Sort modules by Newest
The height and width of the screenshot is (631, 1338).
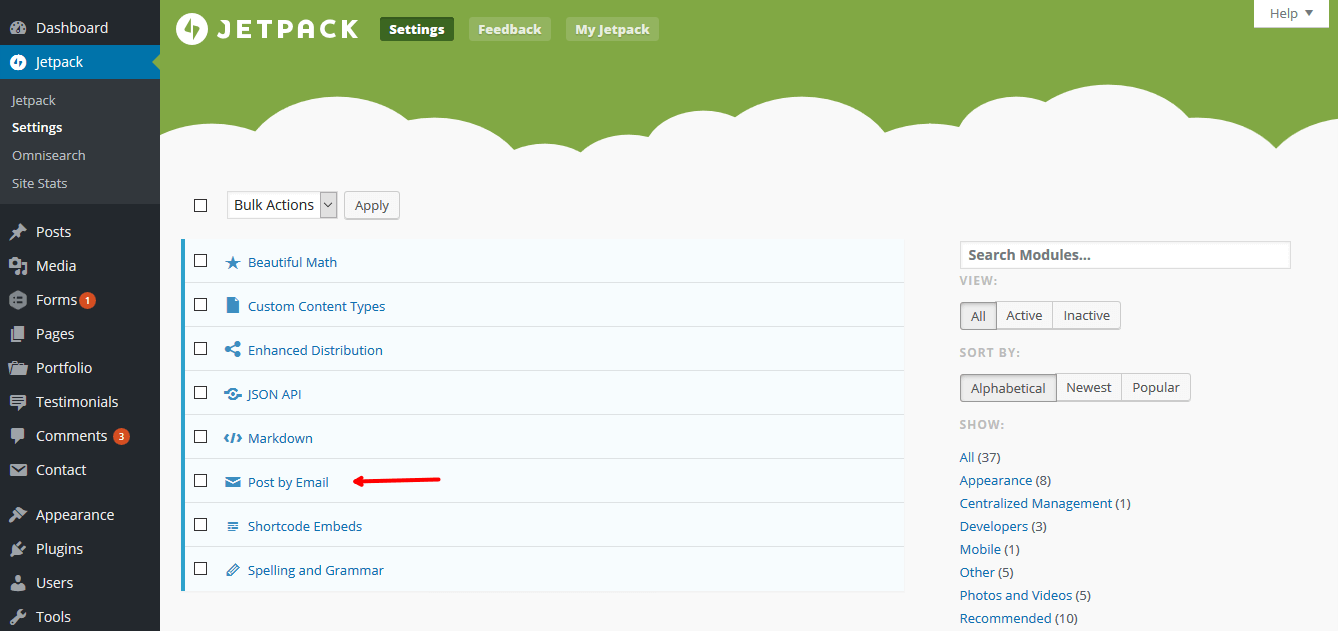click(x=1089, y=387)
